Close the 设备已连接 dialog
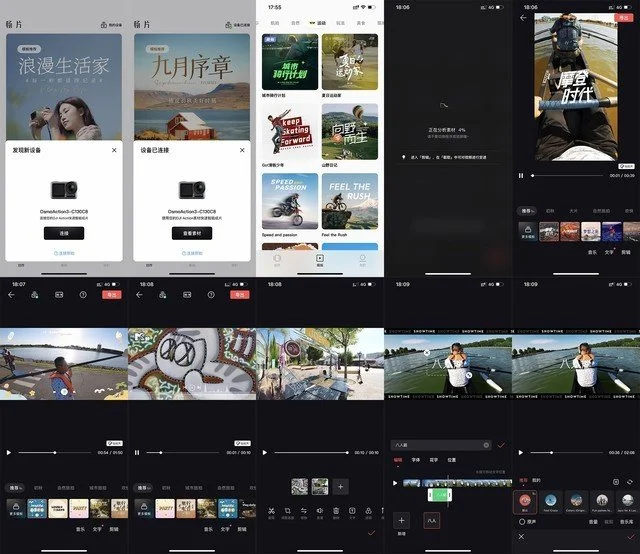This screenshot has width=640, height=554. [242, 150]
